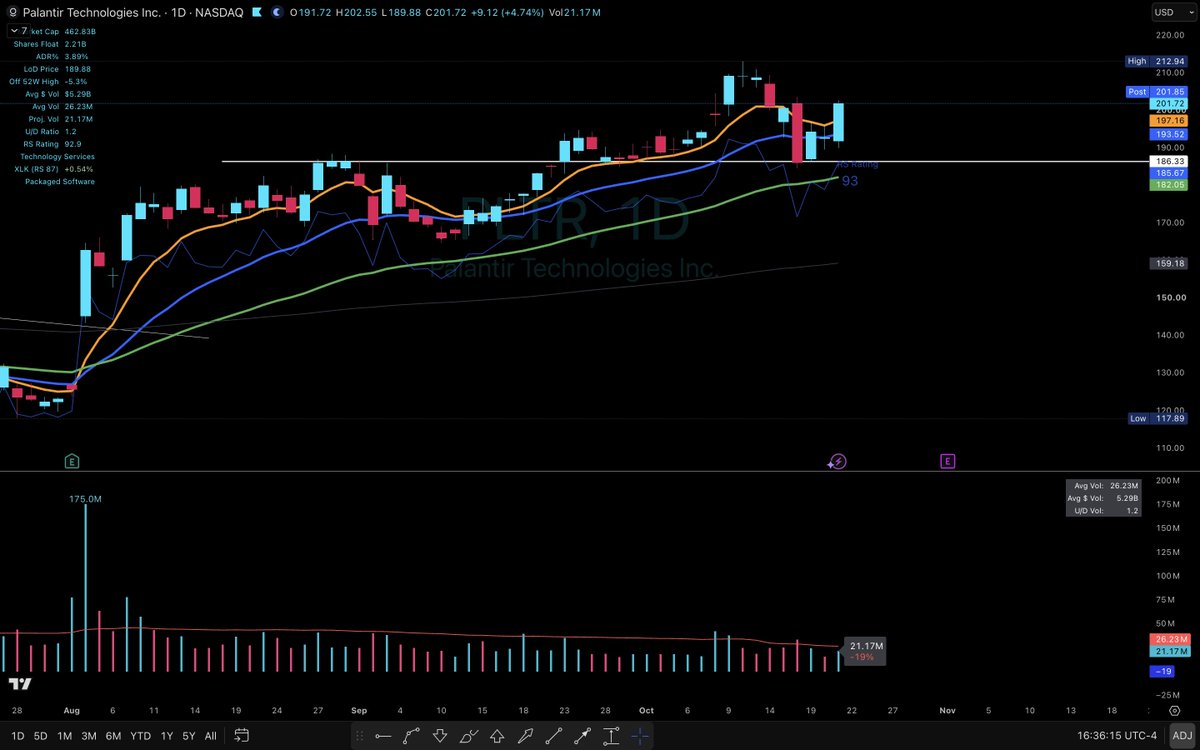Switch to the 1Y time range
Viewport: 1200px width, 750px height.
coord(167,736)
